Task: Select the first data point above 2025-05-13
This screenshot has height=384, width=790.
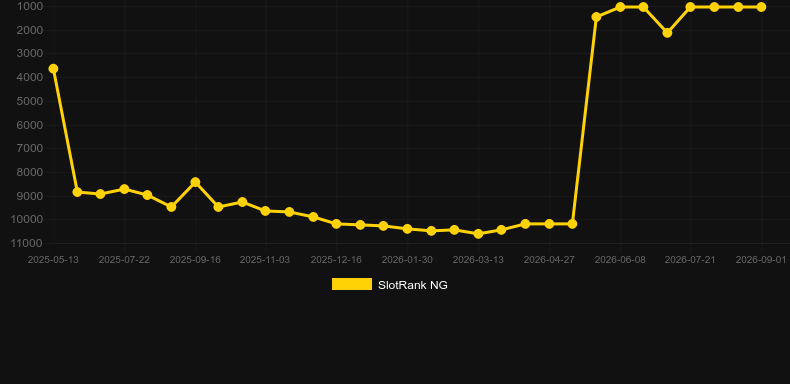Action: tap(53, 69)
